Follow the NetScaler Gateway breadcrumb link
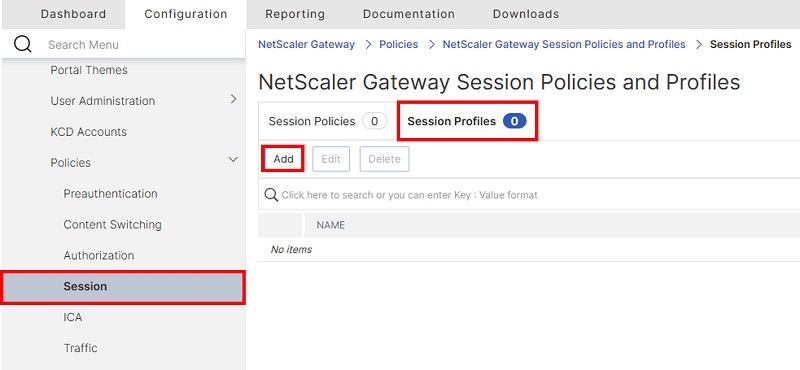This screenshot has height=370, width=800. click(x=306, y=44)
